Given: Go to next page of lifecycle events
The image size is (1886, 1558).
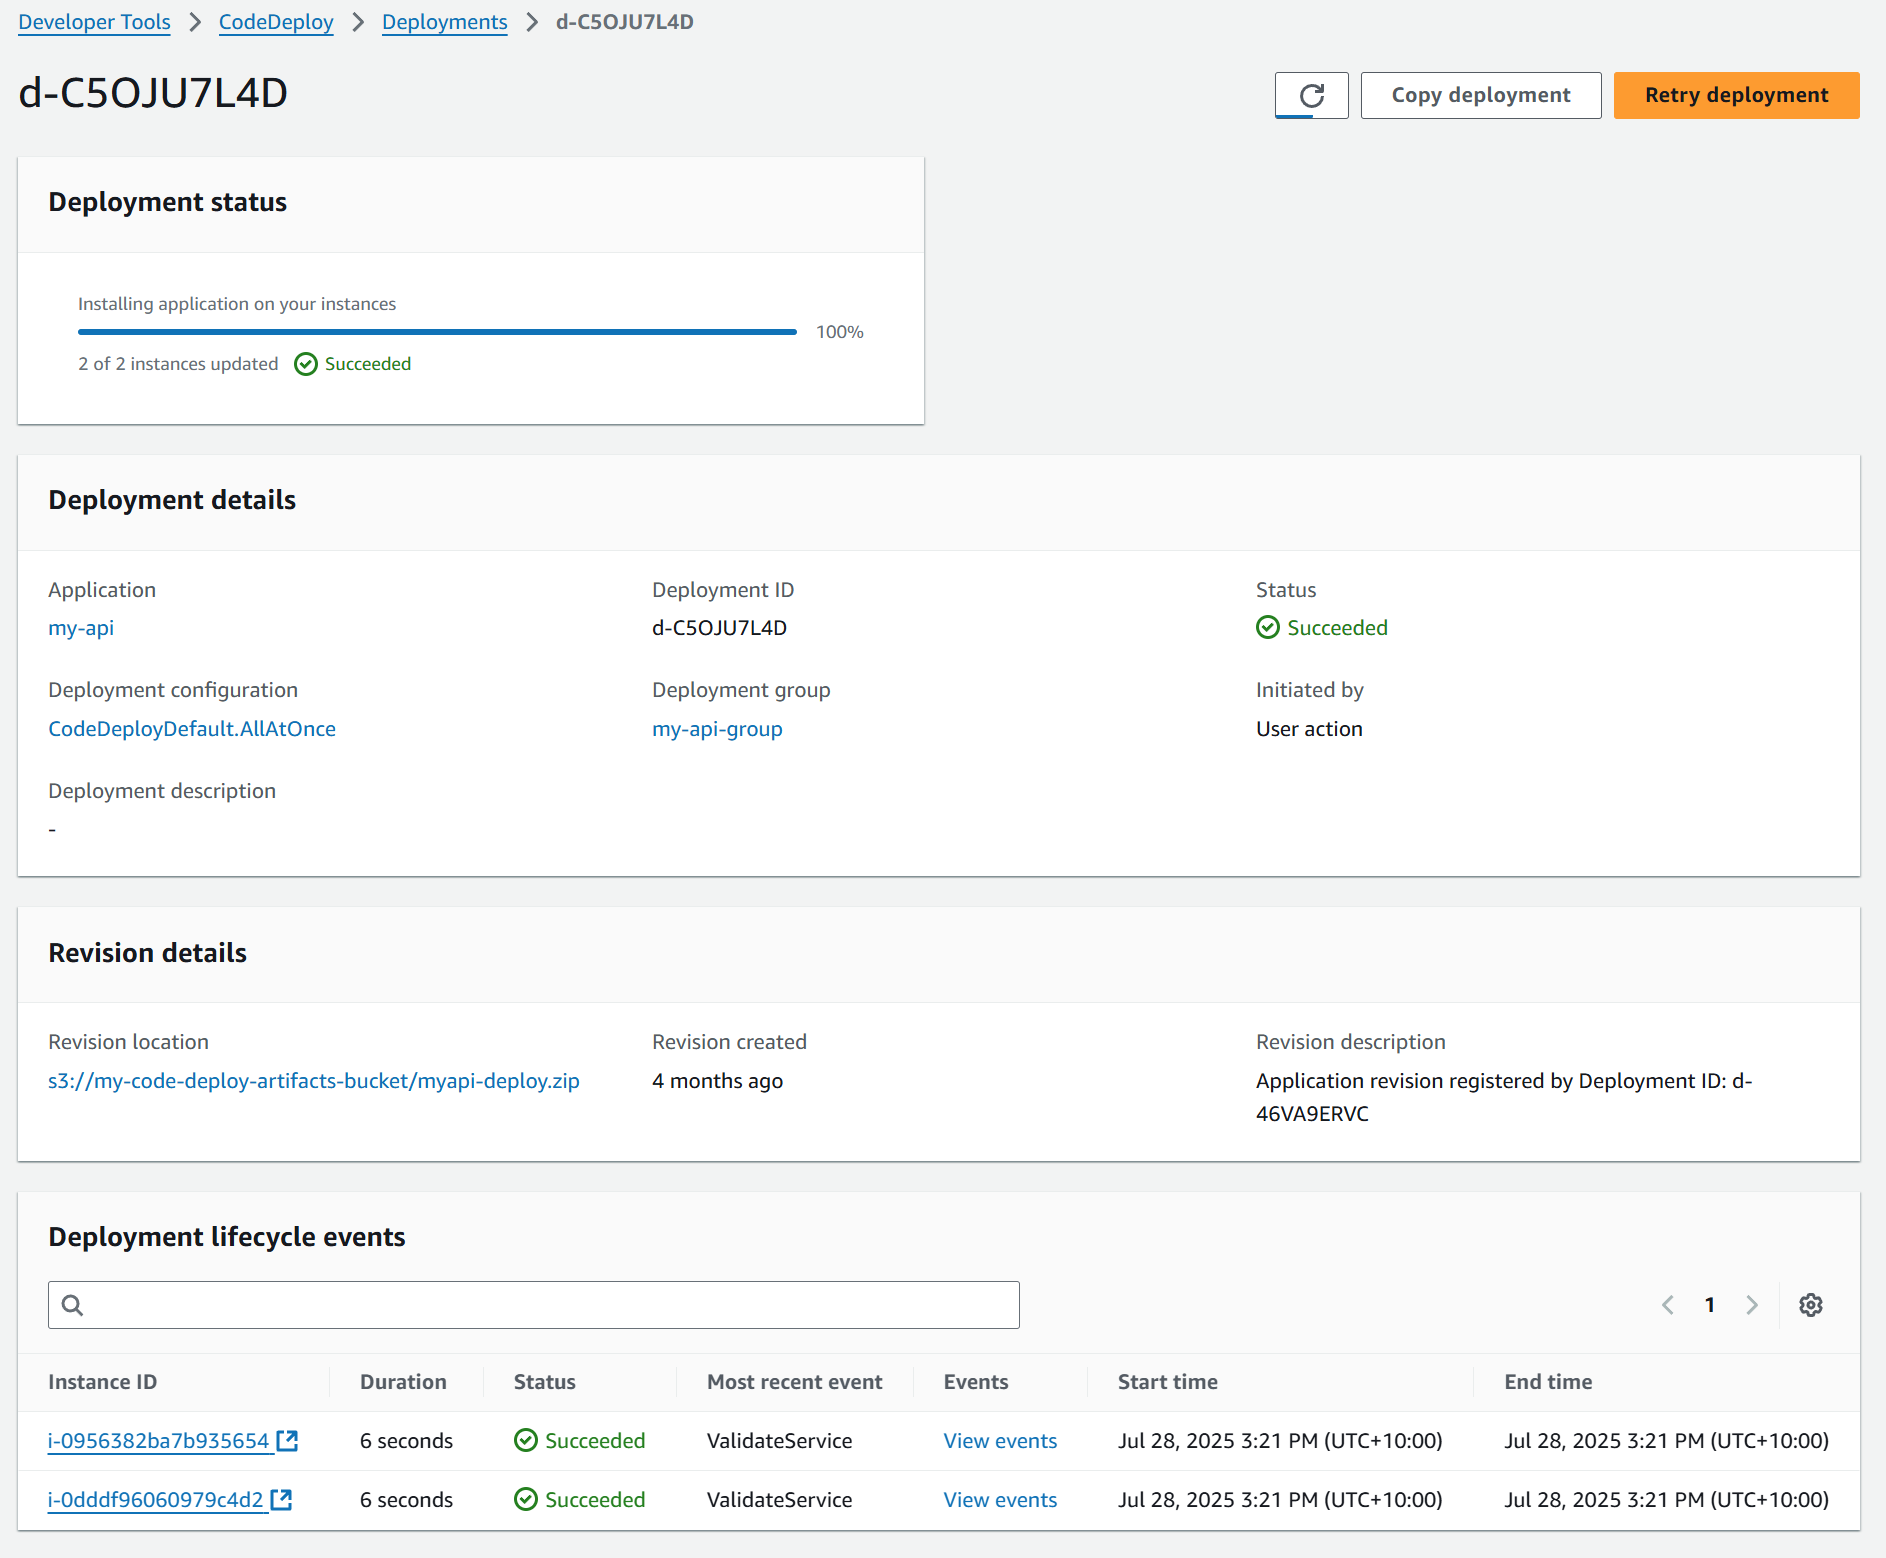Looking at the screenshot, I should pyautogui.click(x=1752, y=1305).
